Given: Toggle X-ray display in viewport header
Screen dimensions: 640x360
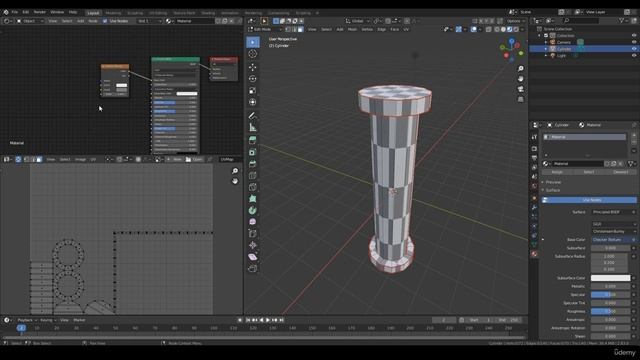Looking at the screenshot, I should (489, 29).
